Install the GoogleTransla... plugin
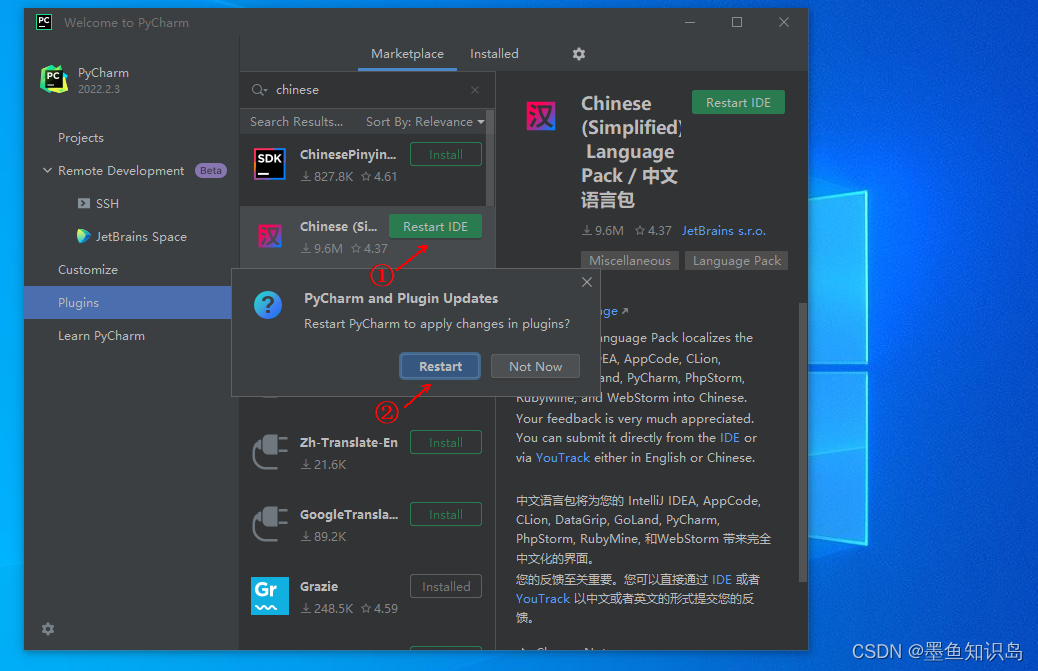This screenshot has width=1038, height=671. point(446,514)
